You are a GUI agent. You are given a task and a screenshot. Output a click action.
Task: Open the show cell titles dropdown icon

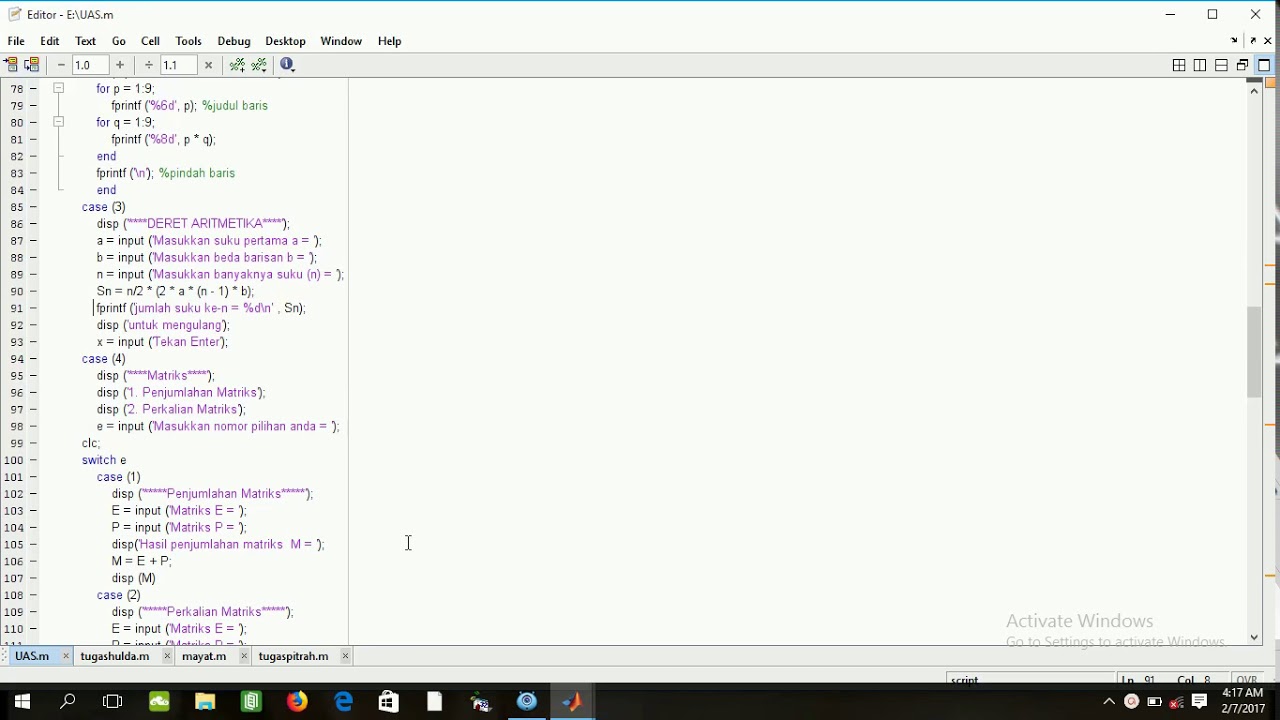tap(259, 65)
